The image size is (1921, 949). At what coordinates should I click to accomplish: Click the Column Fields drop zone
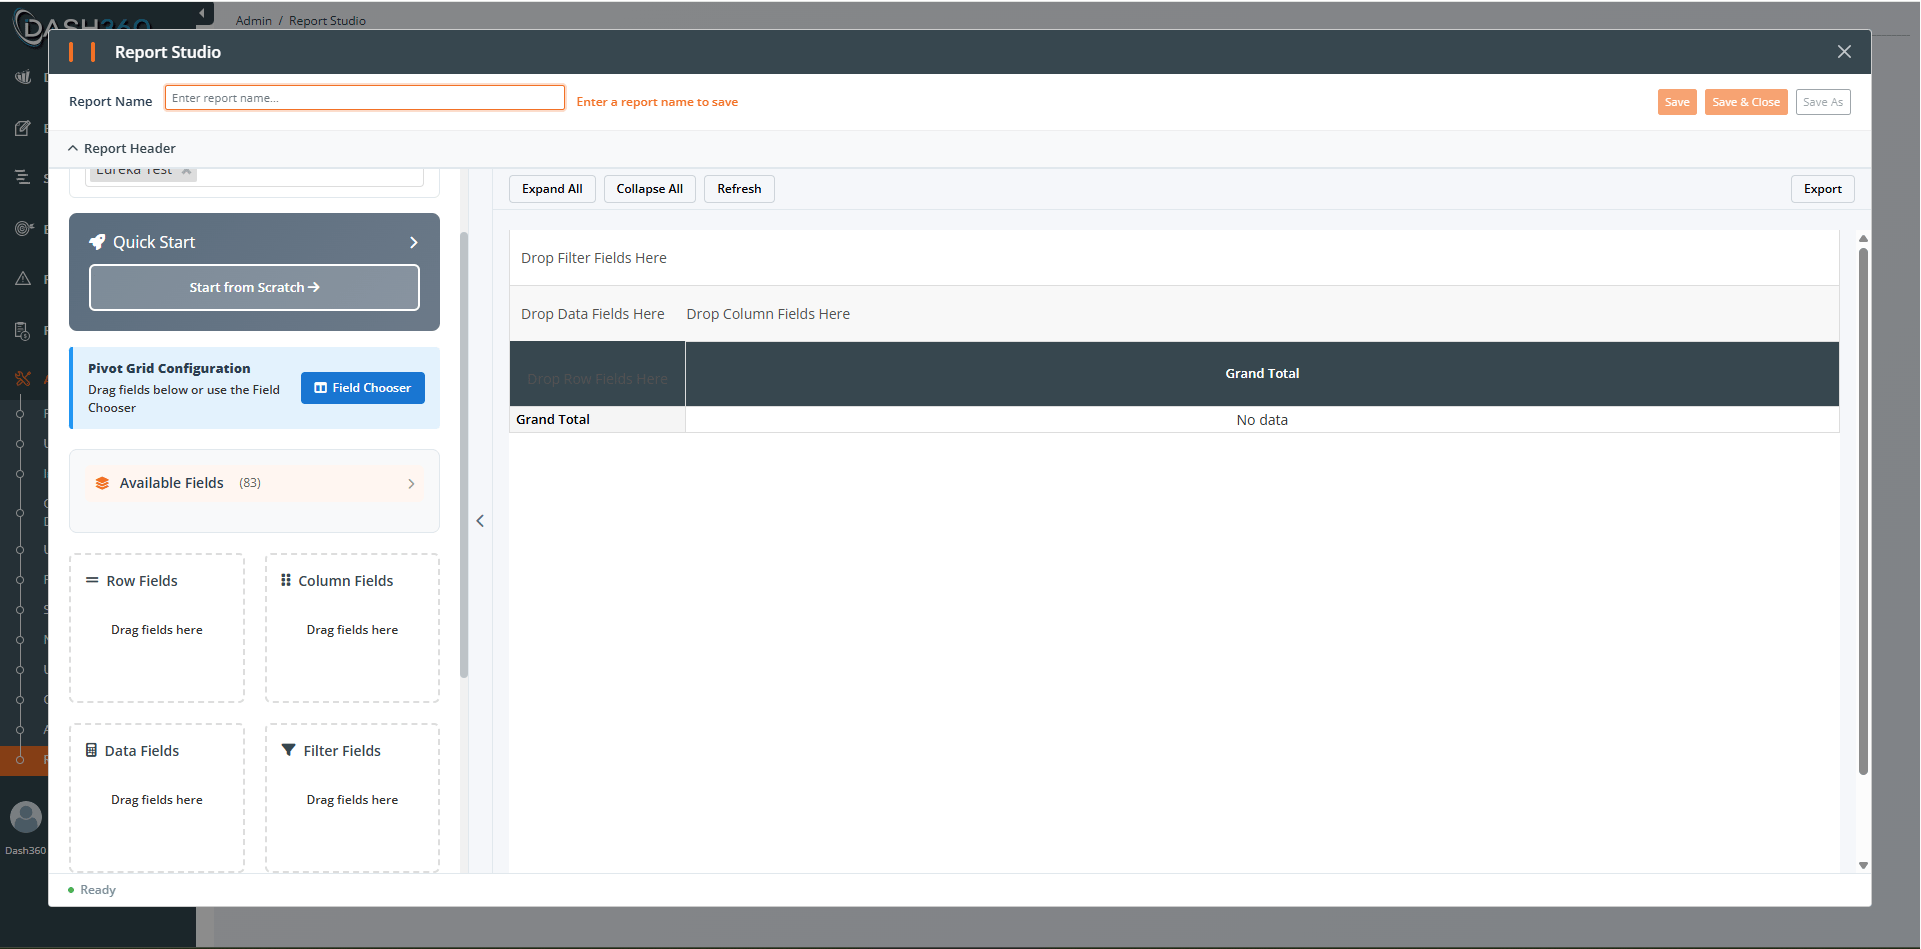pos(352,628)
